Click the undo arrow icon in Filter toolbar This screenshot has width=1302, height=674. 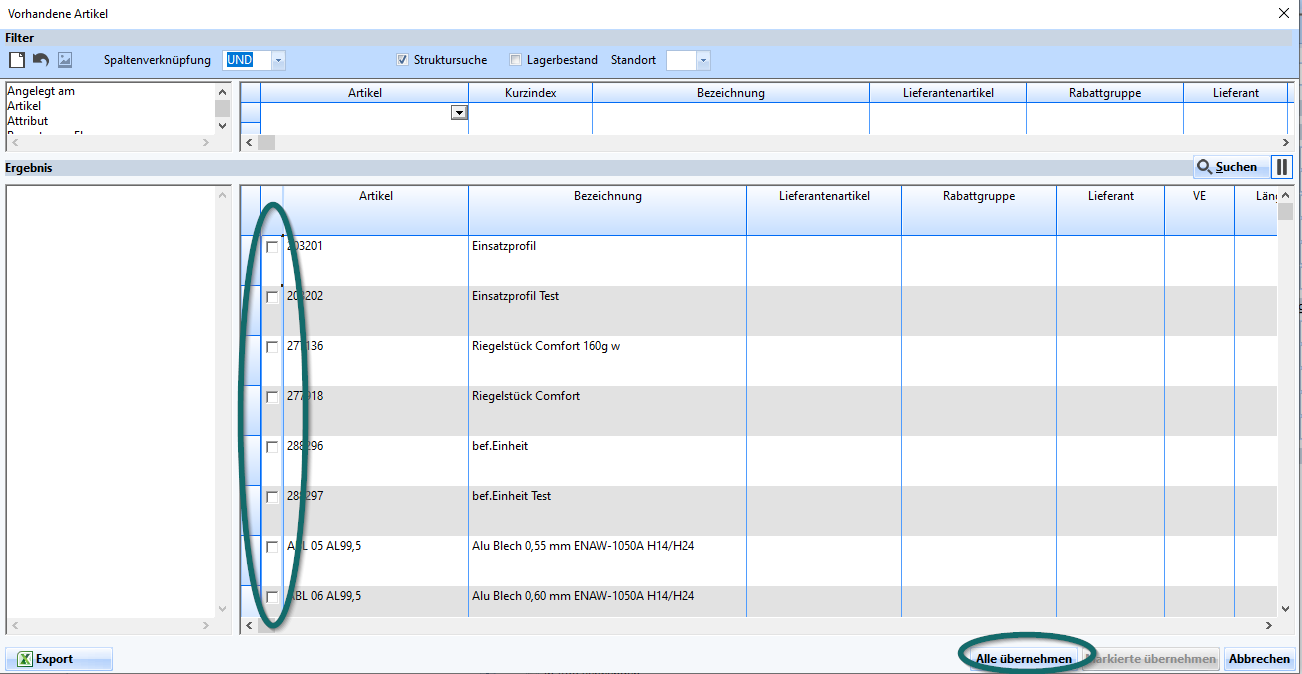tap(41, 60)
